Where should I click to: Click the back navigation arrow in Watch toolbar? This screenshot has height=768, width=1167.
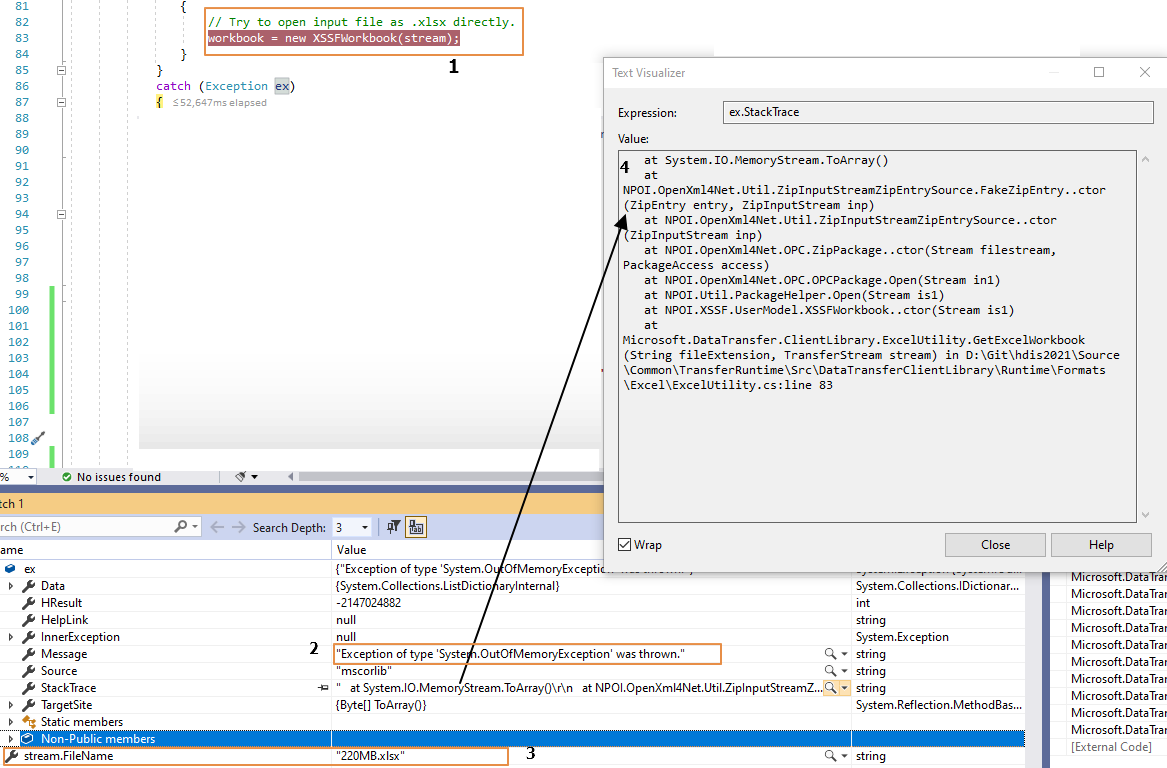[216, 526]
